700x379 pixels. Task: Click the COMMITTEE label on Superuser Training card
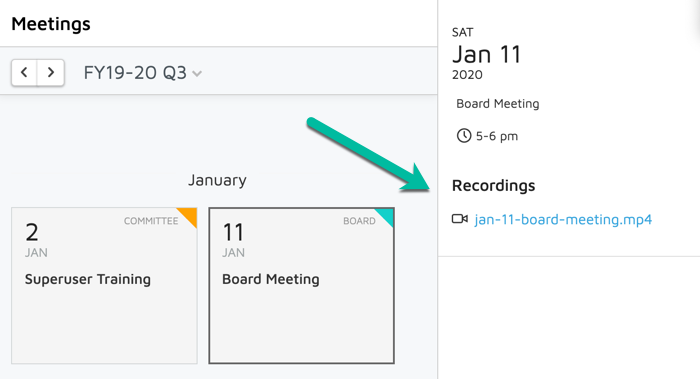point(151,221)
